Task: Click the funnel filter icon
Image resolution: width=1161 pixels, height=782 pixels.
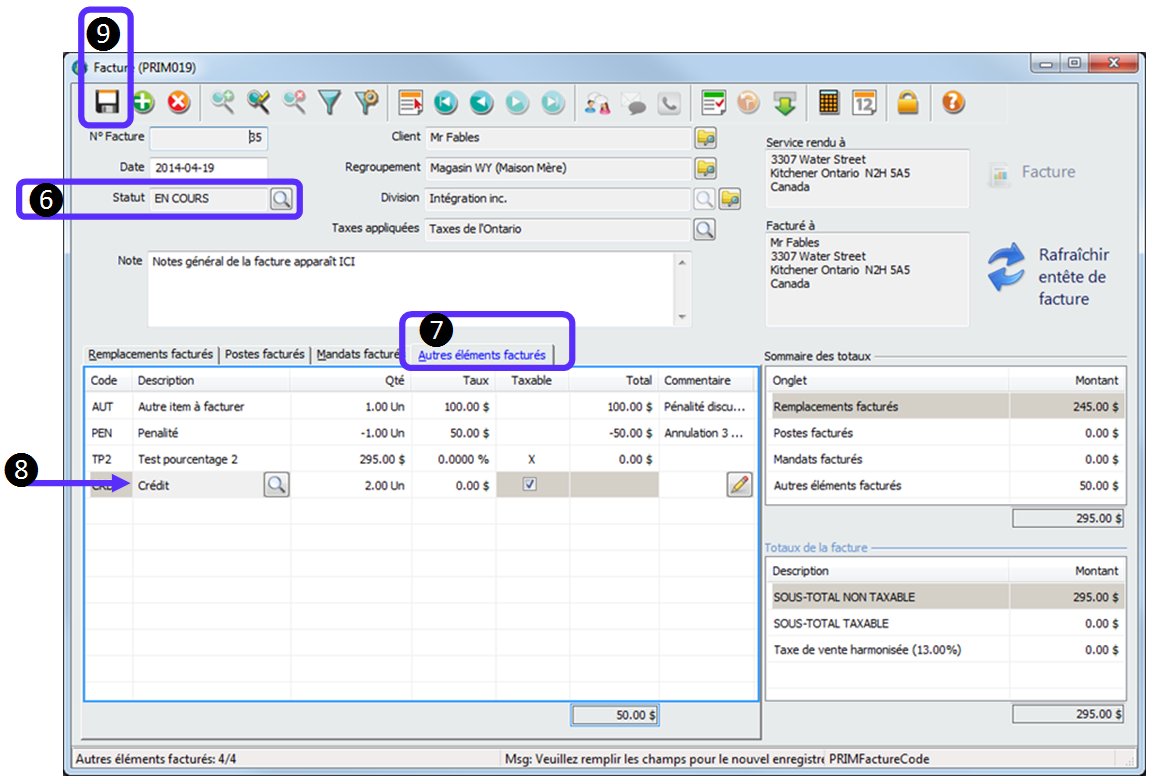Action: pyautogui.click(x=329, y=102)
